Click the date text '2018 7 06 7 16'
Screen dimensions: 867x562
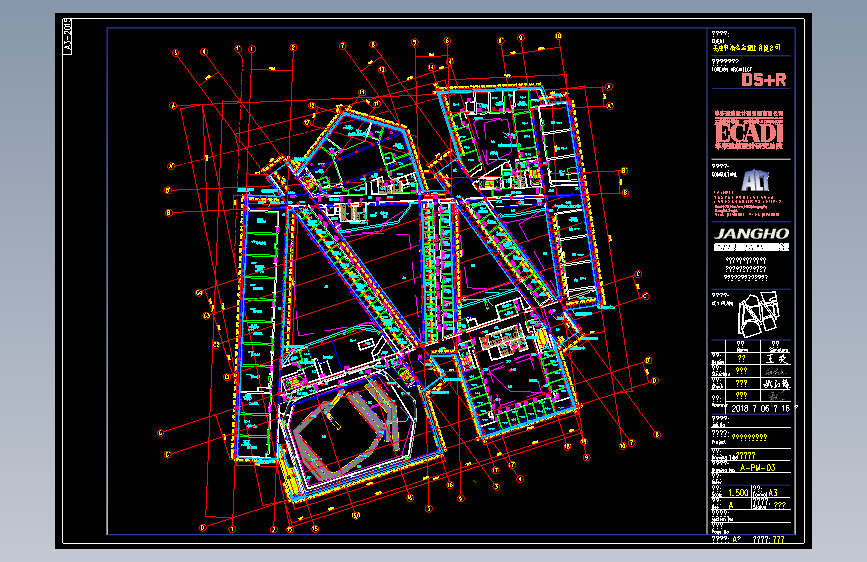pos(760,408)
